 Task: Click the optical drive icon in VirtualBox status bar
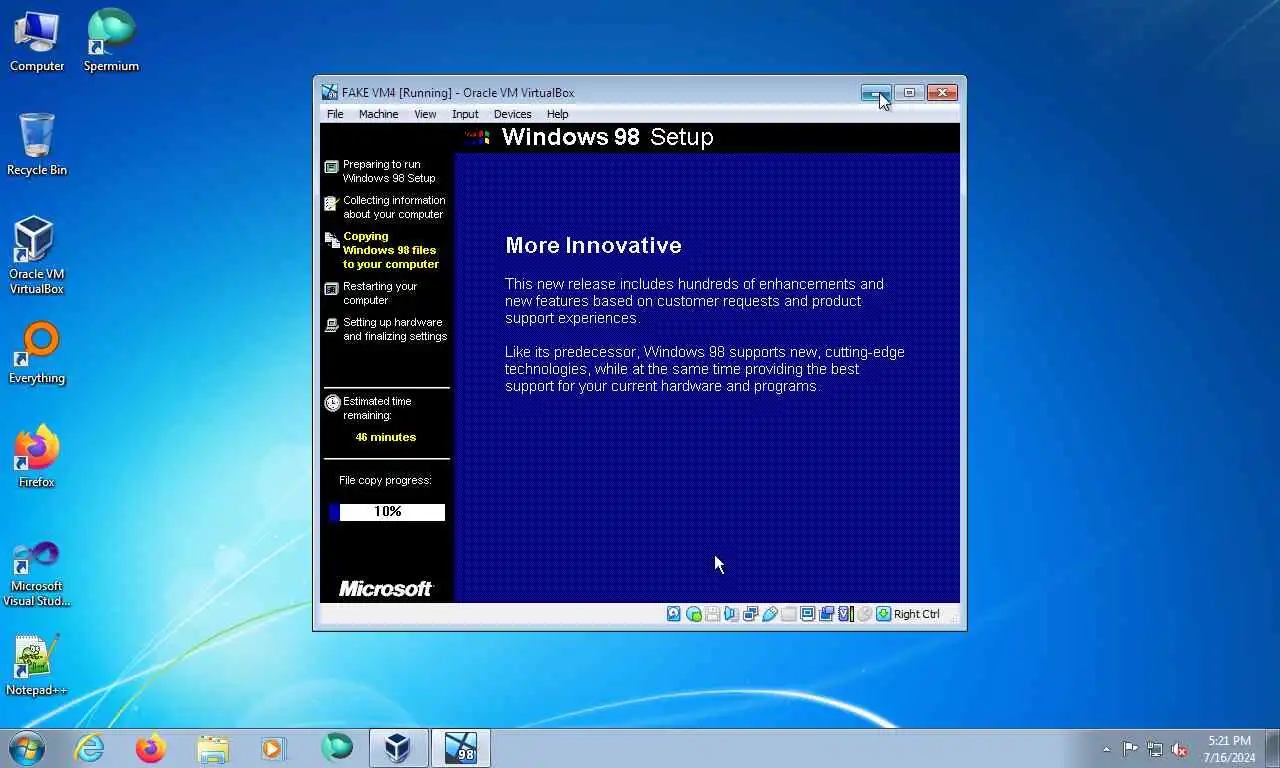tap(694, 614)
